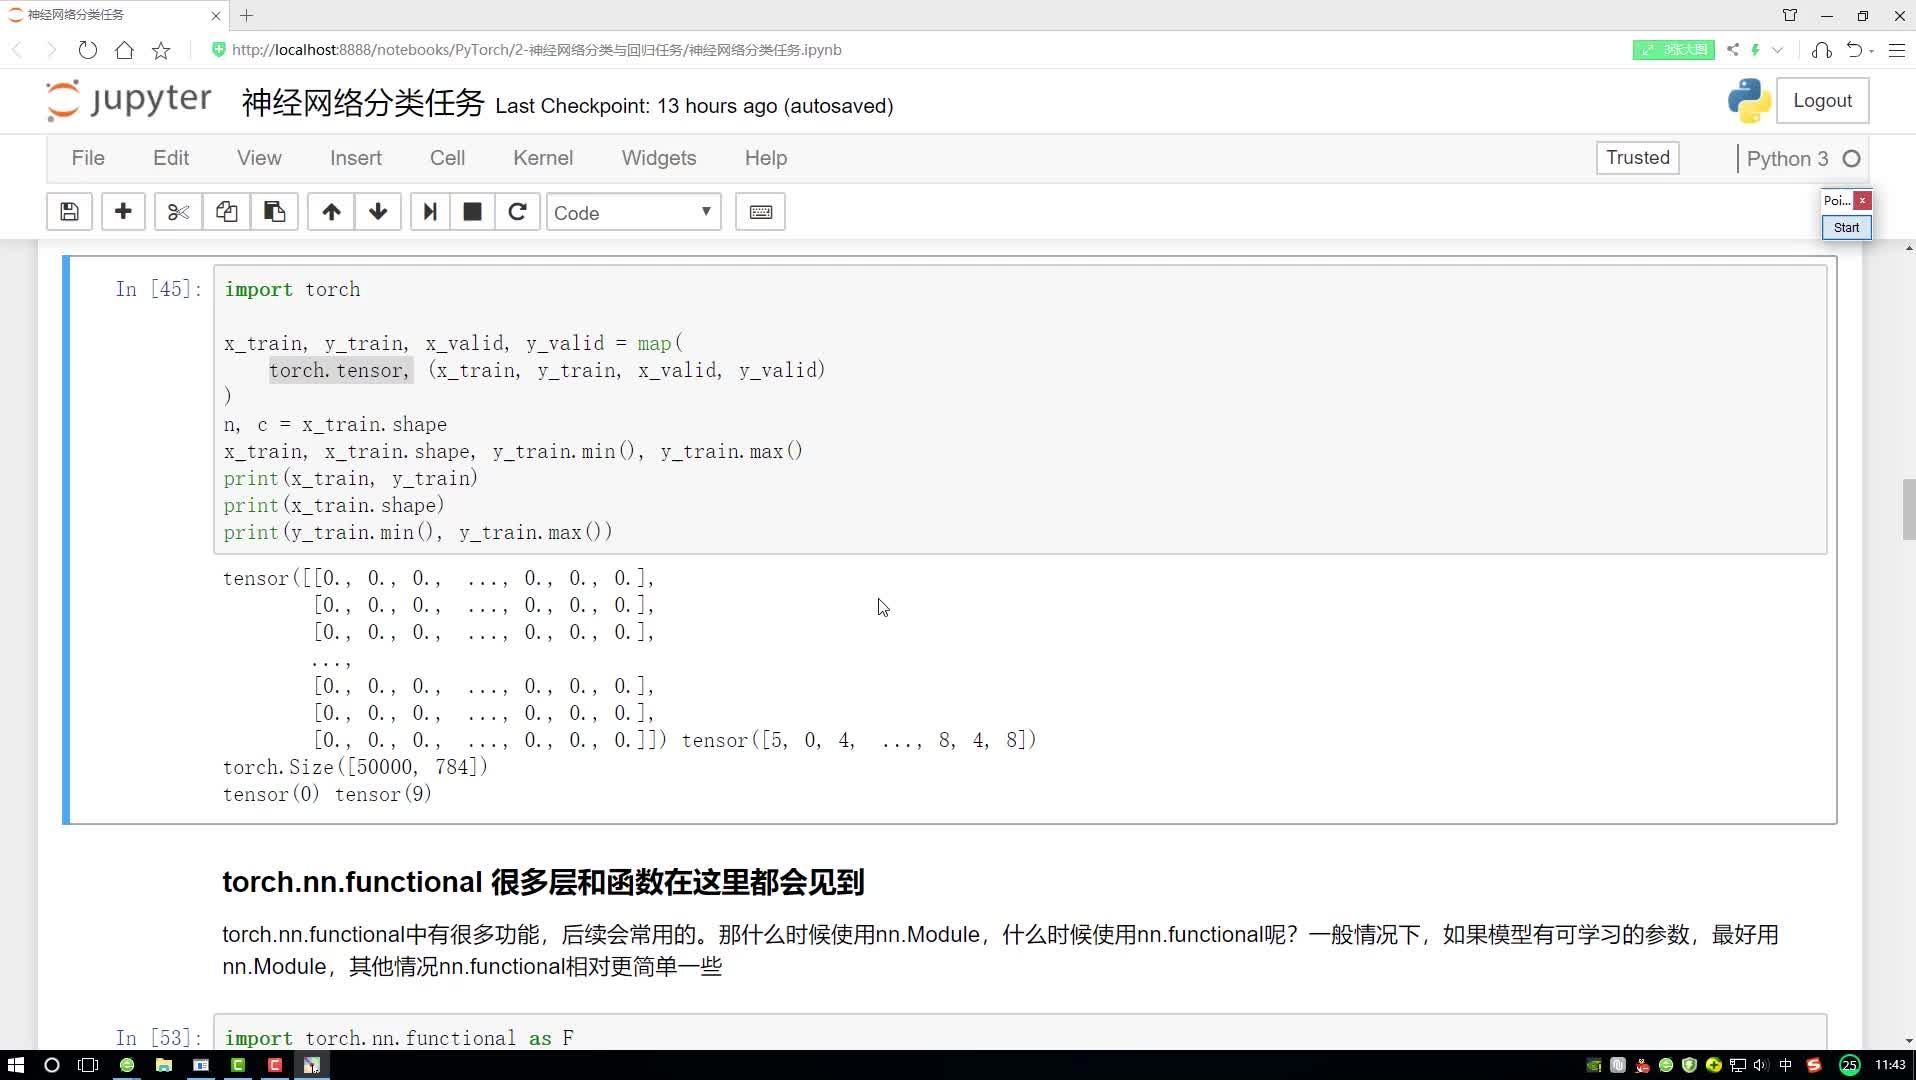
Task: Open the cell type Code dropdown
Action: coord(633,212)
